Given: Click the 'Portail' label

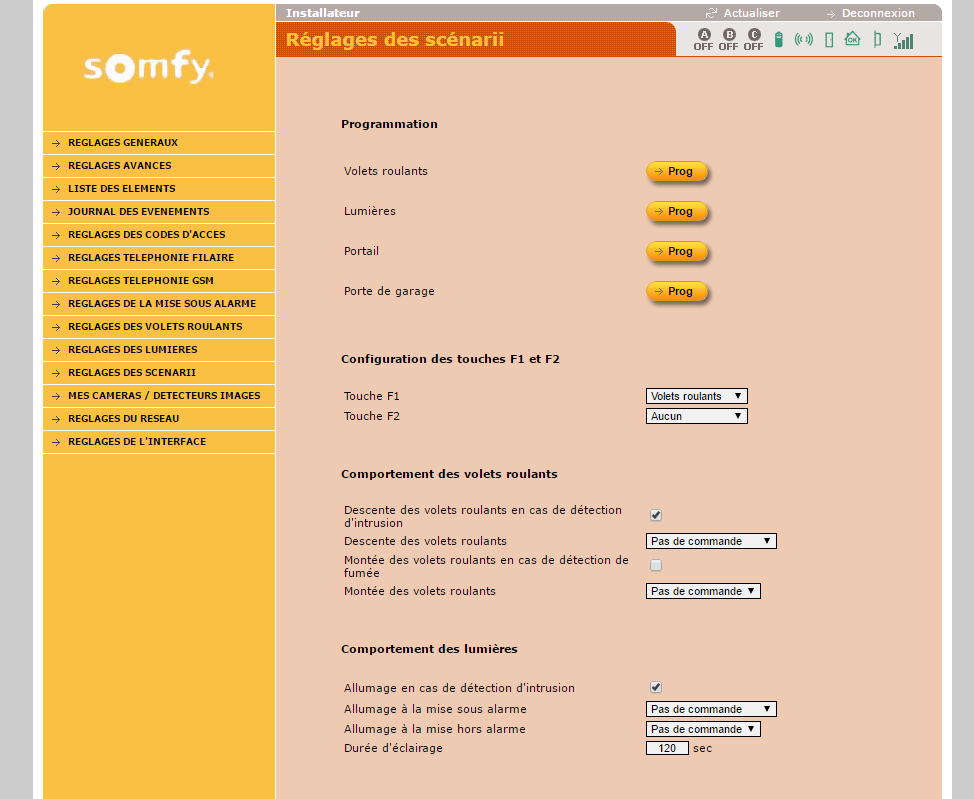Looking at the screenshot, I should point(362,251).
